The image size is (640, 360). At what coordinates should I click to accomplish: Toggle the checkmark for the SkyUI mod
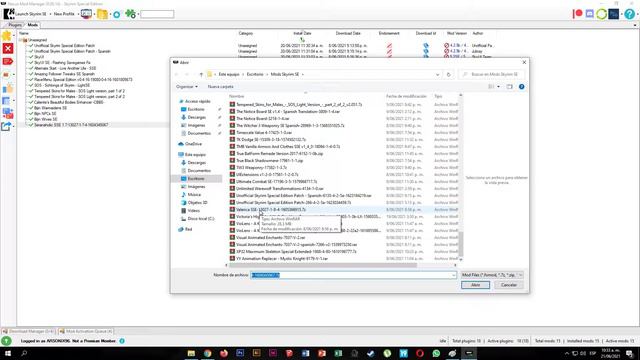point(31,57)
